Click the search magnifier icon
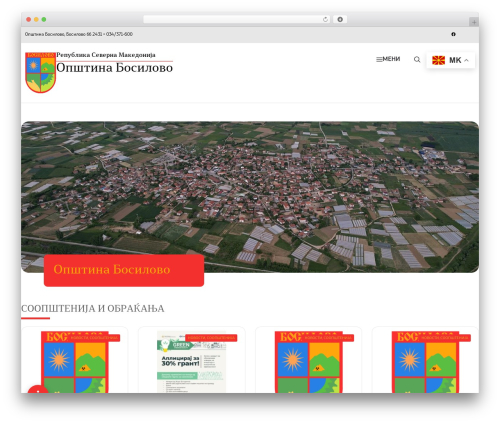The height and width of the screenshot is (423, 500). (x=417, y=60)
